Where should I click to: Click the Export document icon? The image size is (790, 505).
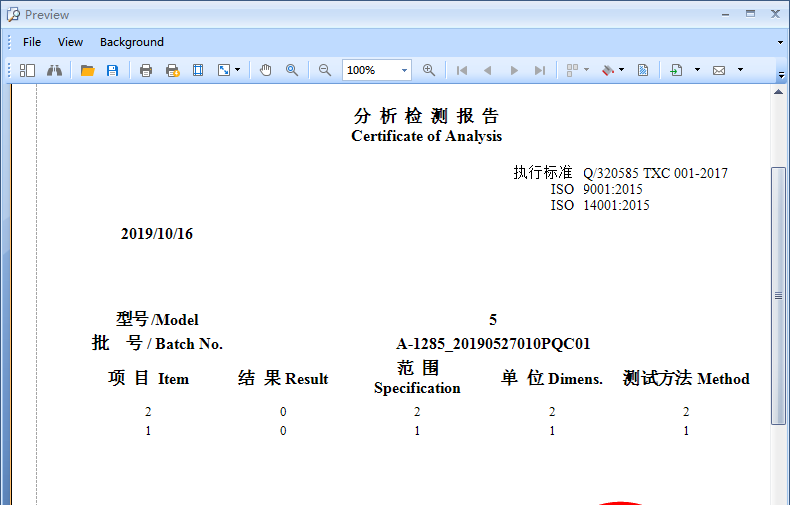click(x=676, y=70)
